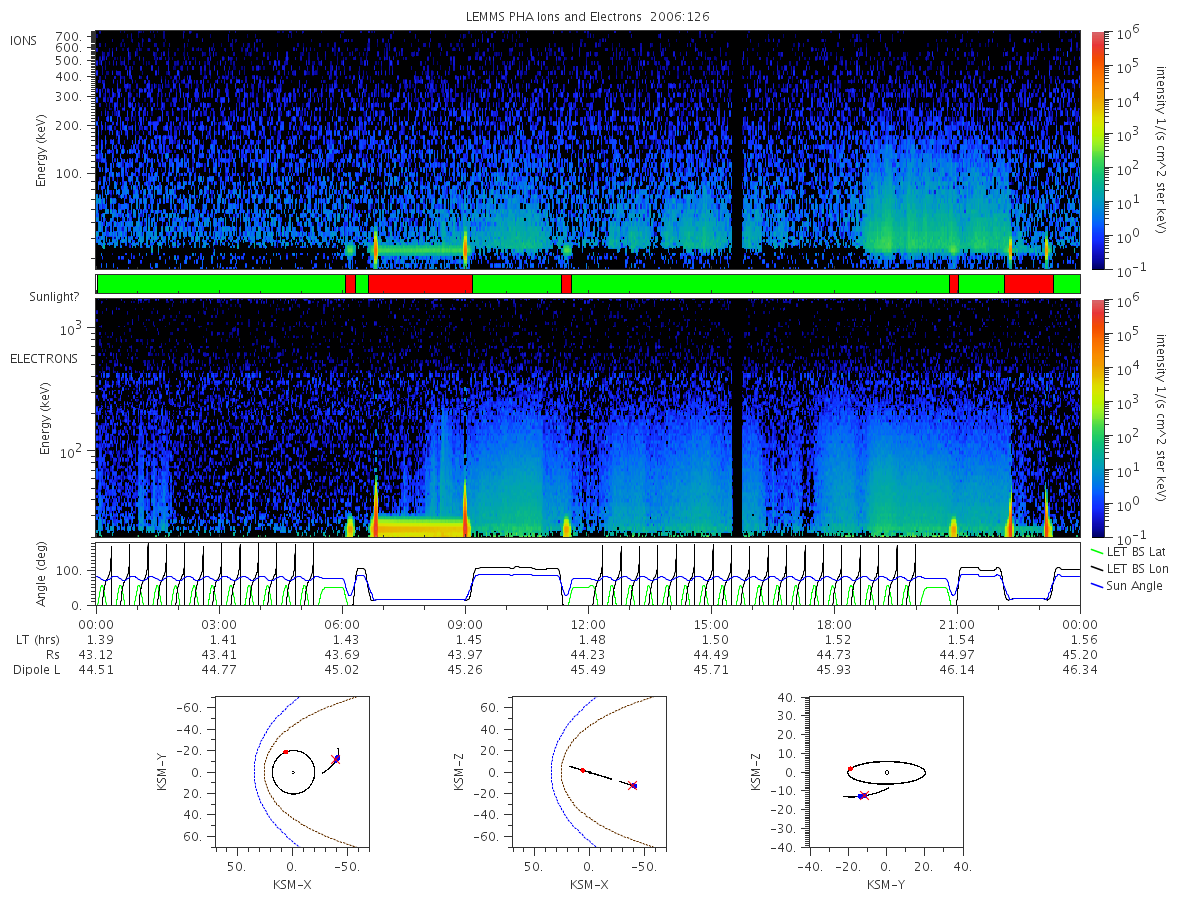The image size is (1200, 900).
Task: Click the ions energy spectrogram panel
Action: tap(588, 150)
